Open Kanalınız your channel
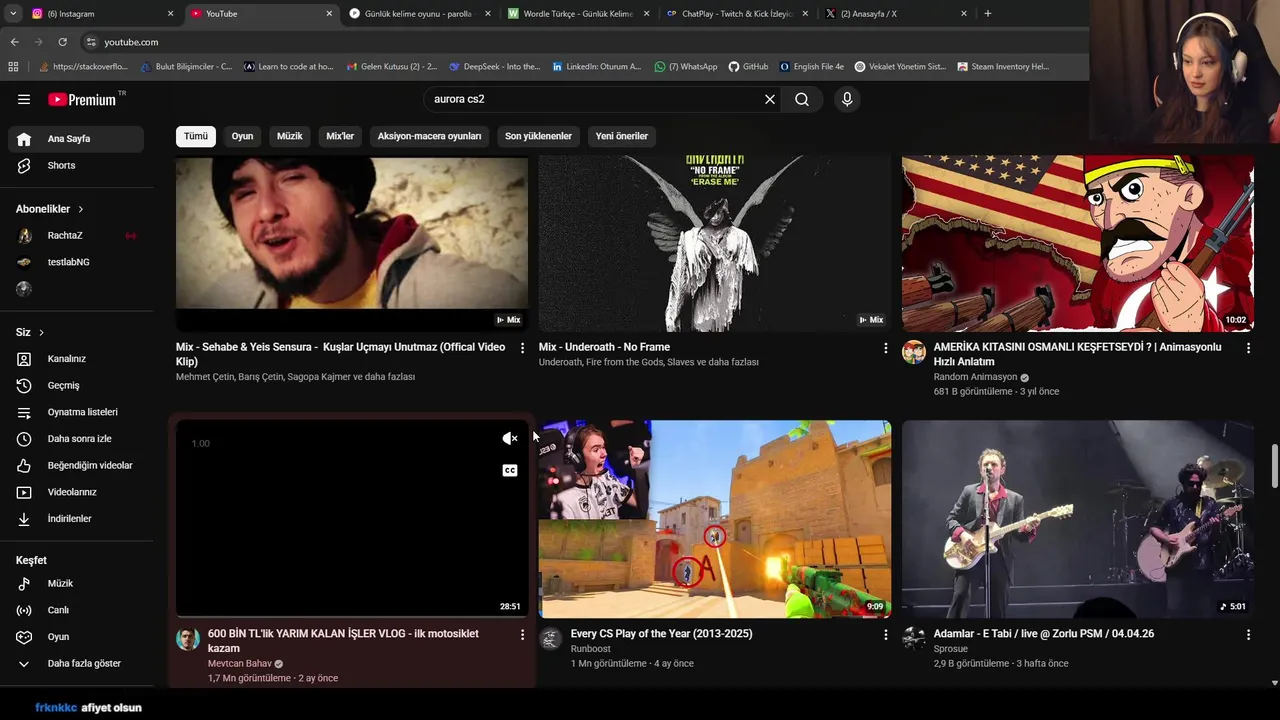This screenshot has width=1280, height=720. click(76, 359)
